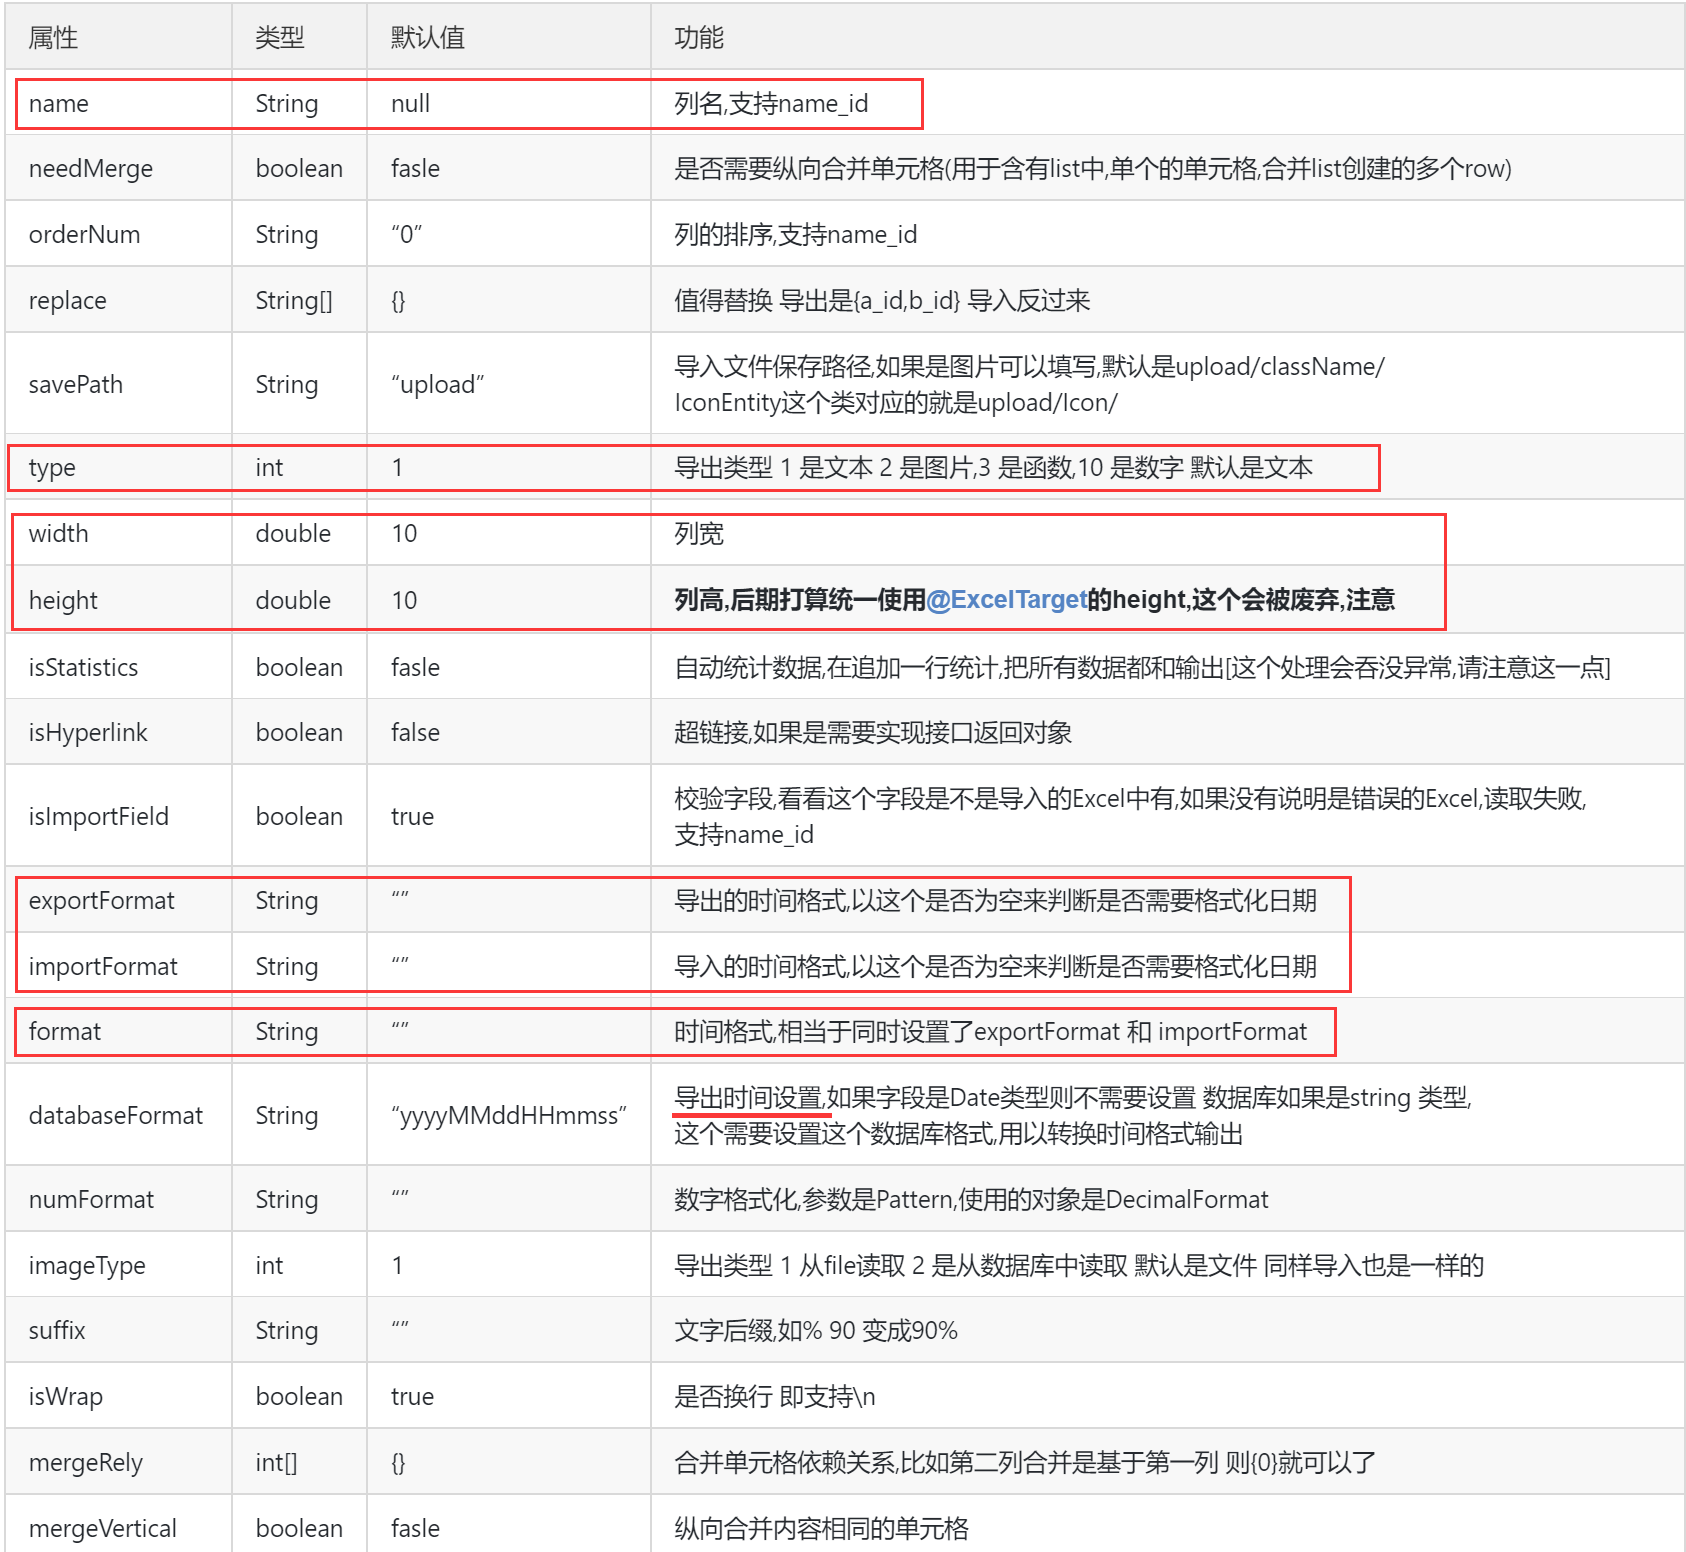Select the 'numFormat' attribute cell
The image size is (1686, 1552).
[x=118, y=1199]
